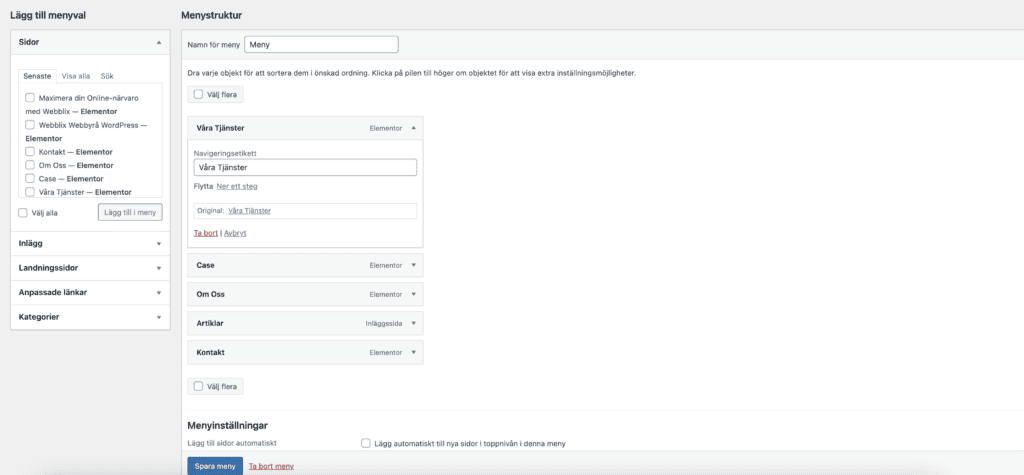Click Ta bort to remove the menu item
1024x475 pixels.
click(206, 233)
